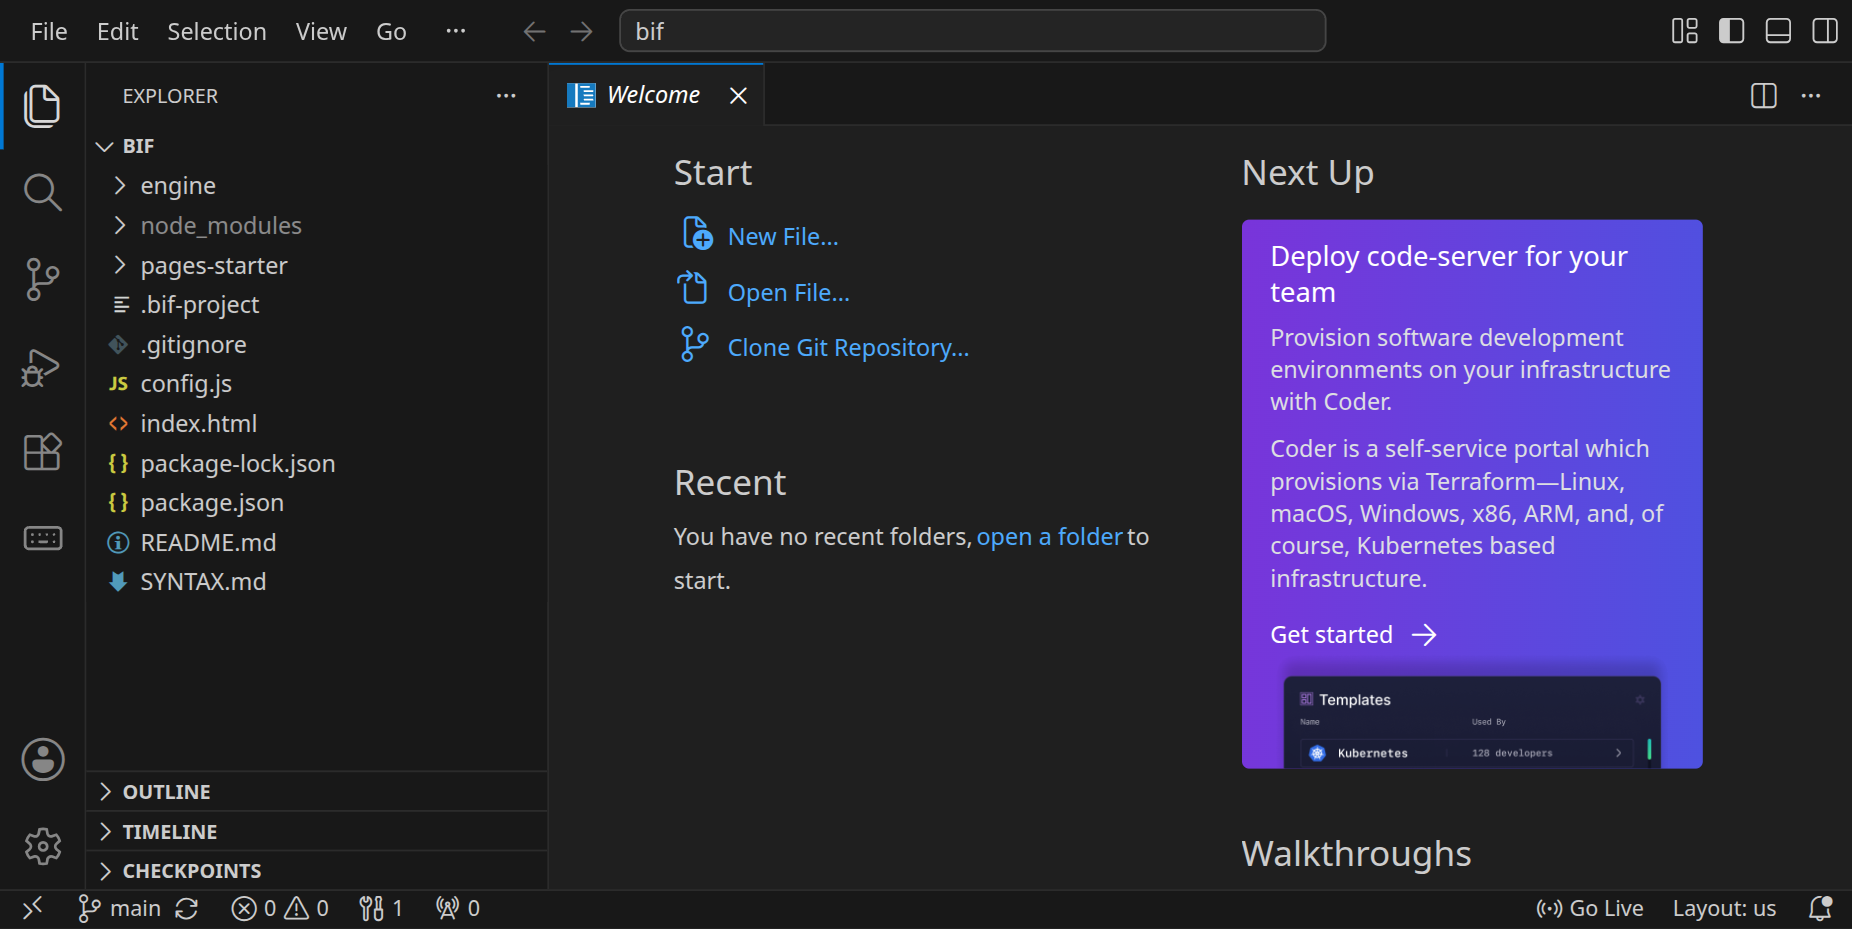Click the Open File... link
The image size is (1852, 929).
pos(789,293)
